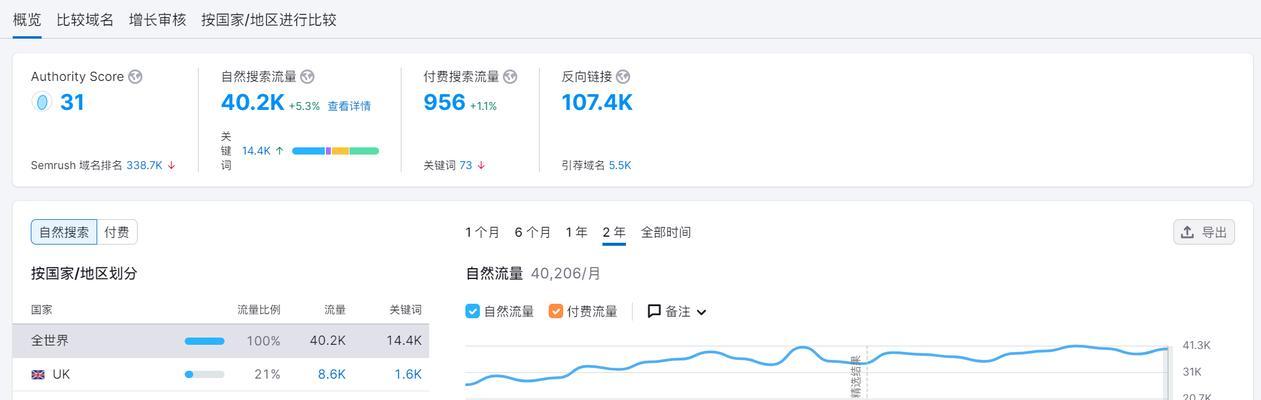Click the UK 21% traffic share bar

205,375
